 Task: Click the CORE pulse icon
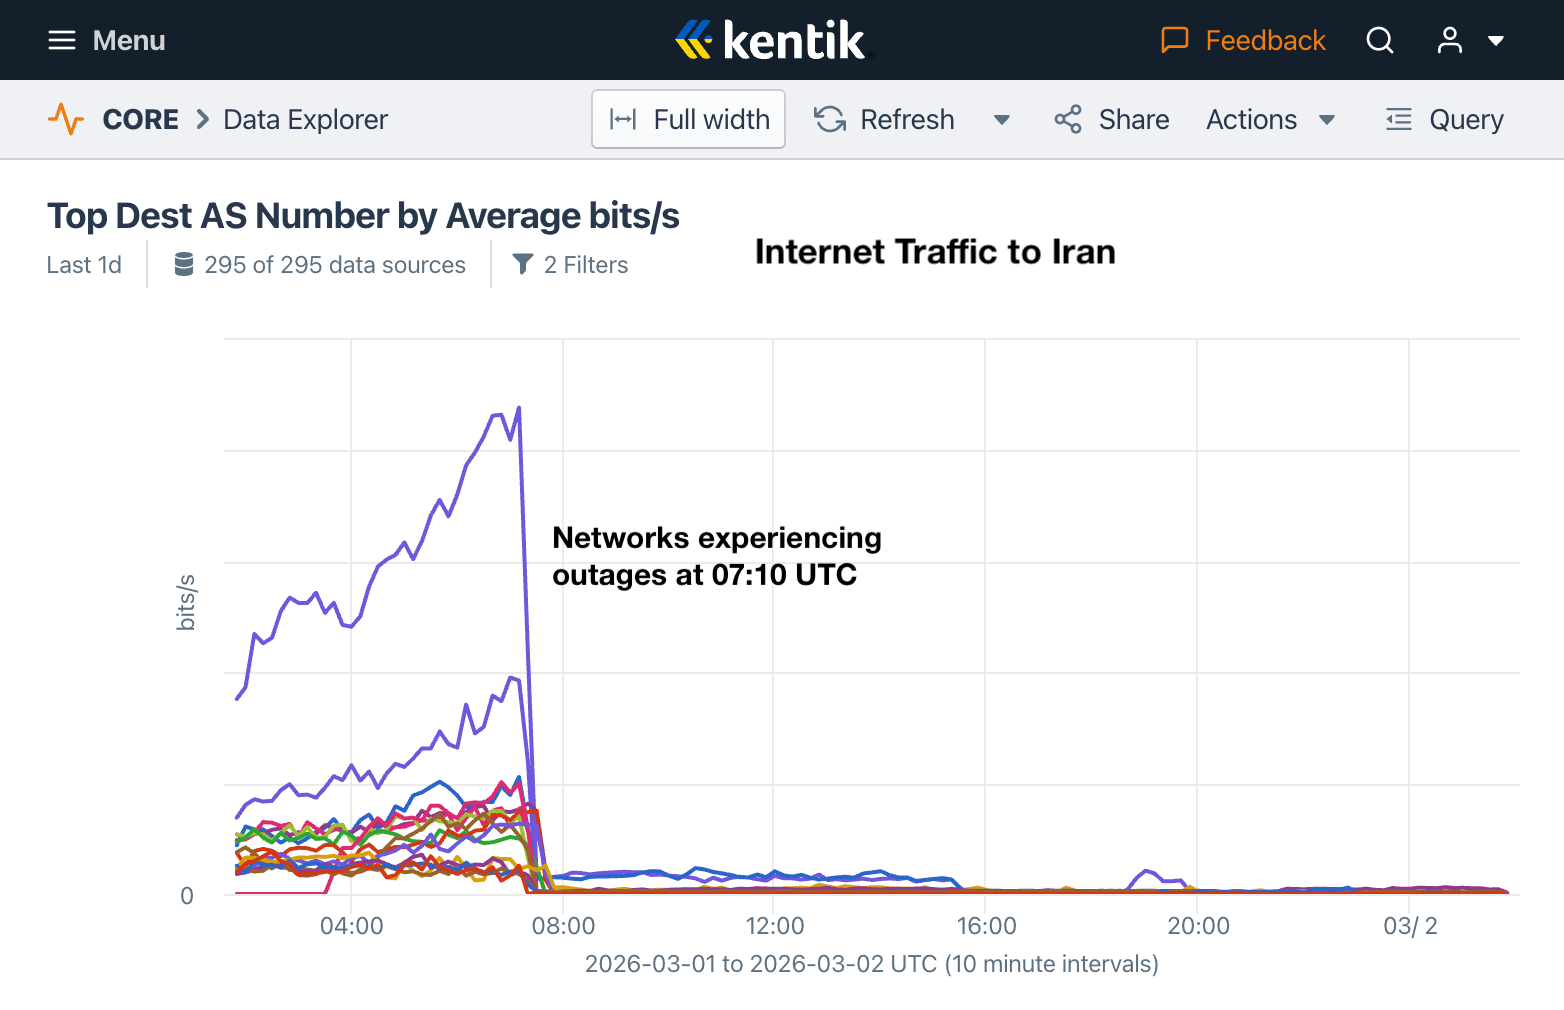pyautogui.click(x=66, y=119)
